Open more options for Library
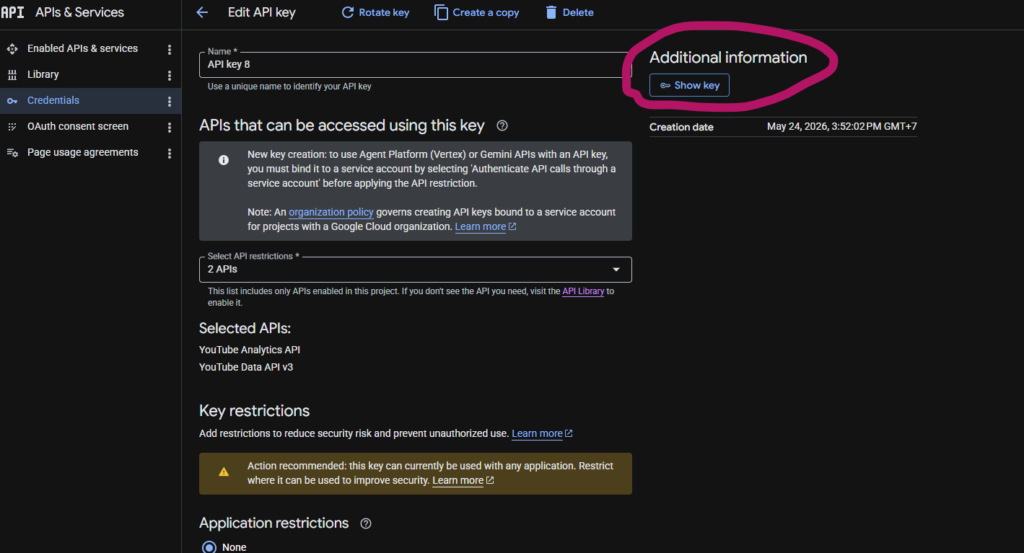The width and height of the screenshot is (1024, 553). [169, 76]
